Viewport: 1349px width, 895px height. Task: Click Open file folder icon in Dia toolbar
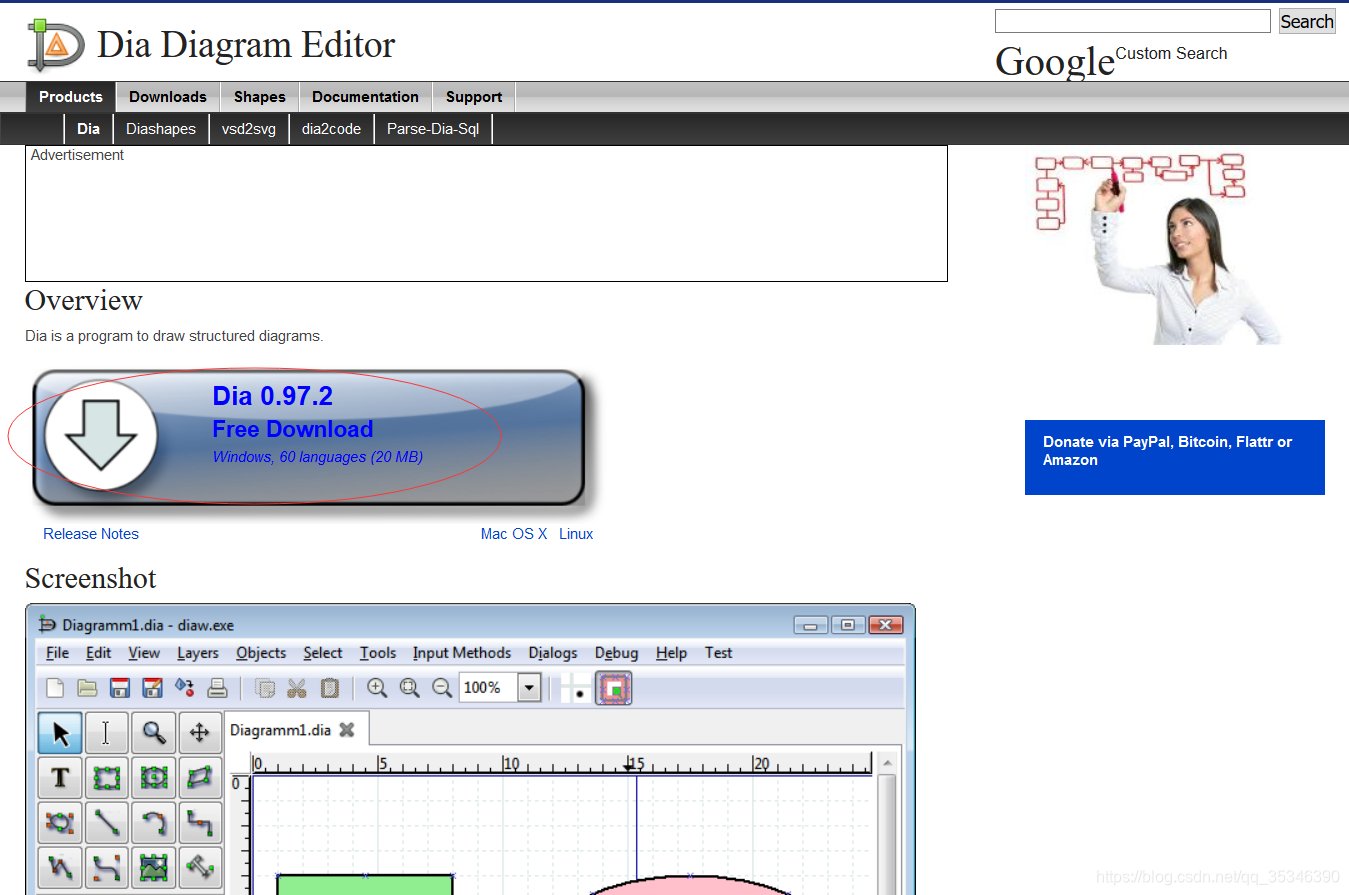[x=88, y=688]
